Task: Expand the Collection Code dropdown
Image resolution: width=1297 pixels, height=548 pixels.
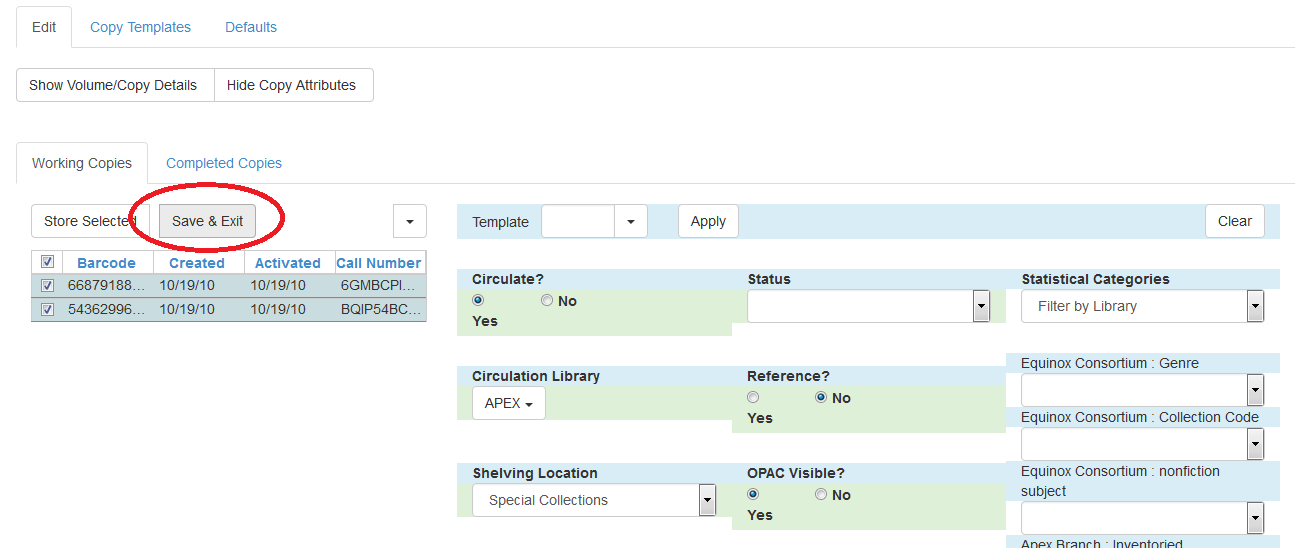Action: [1255, 444]
